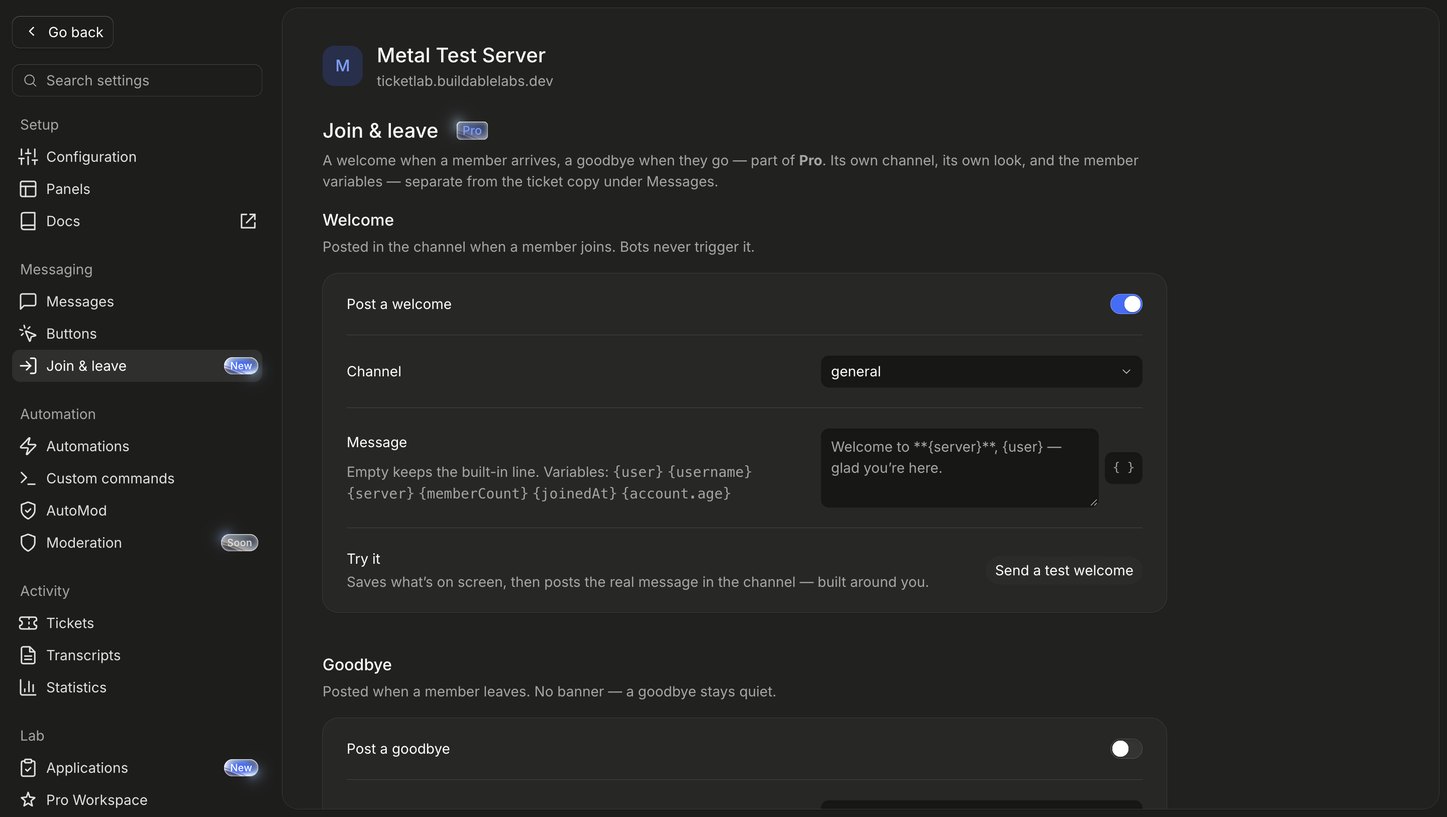The image size is (1447, 817).
Task: Click the AutoMod shield-check icon
Action: point(28,510)
